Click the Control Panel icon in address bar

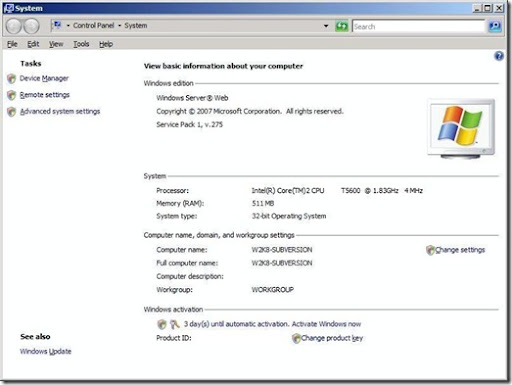point(57,25)
